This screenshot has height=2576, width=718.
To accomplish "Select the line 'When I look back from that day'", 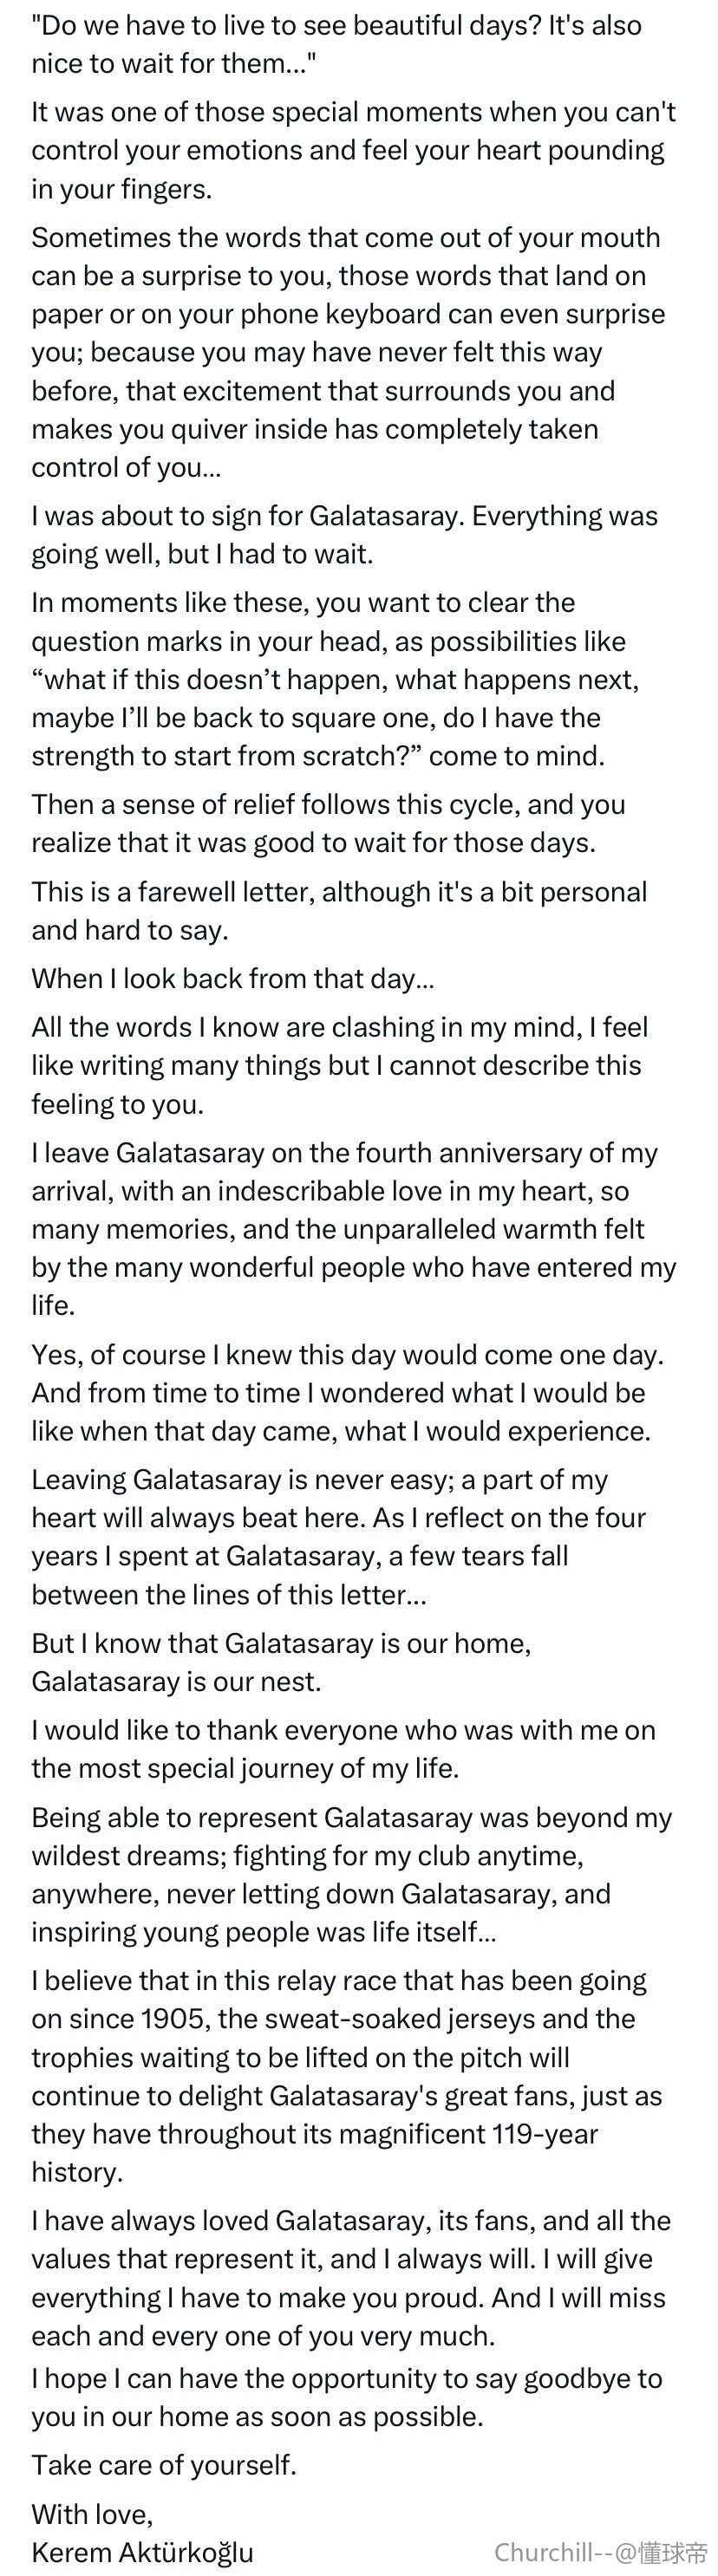I will coord(233,978).
